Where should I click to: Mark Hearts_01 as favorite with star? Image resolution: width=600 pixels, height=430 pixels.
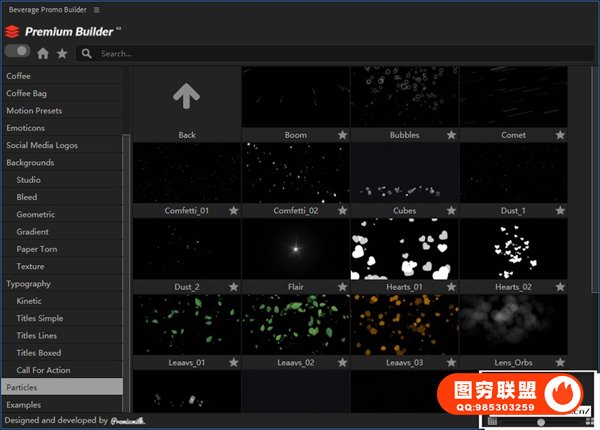[x=451, y=287]
